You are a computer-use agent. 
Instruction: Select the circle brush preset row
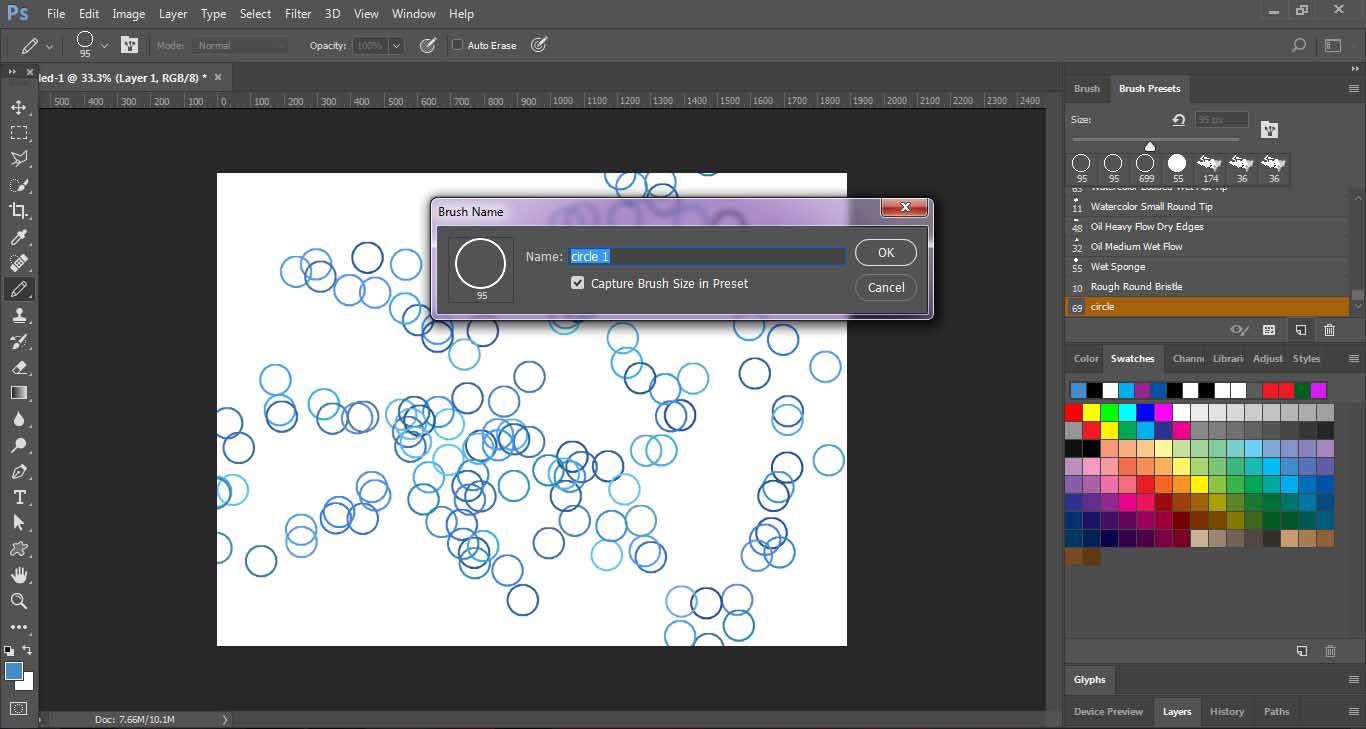(x=1208, y=307)
